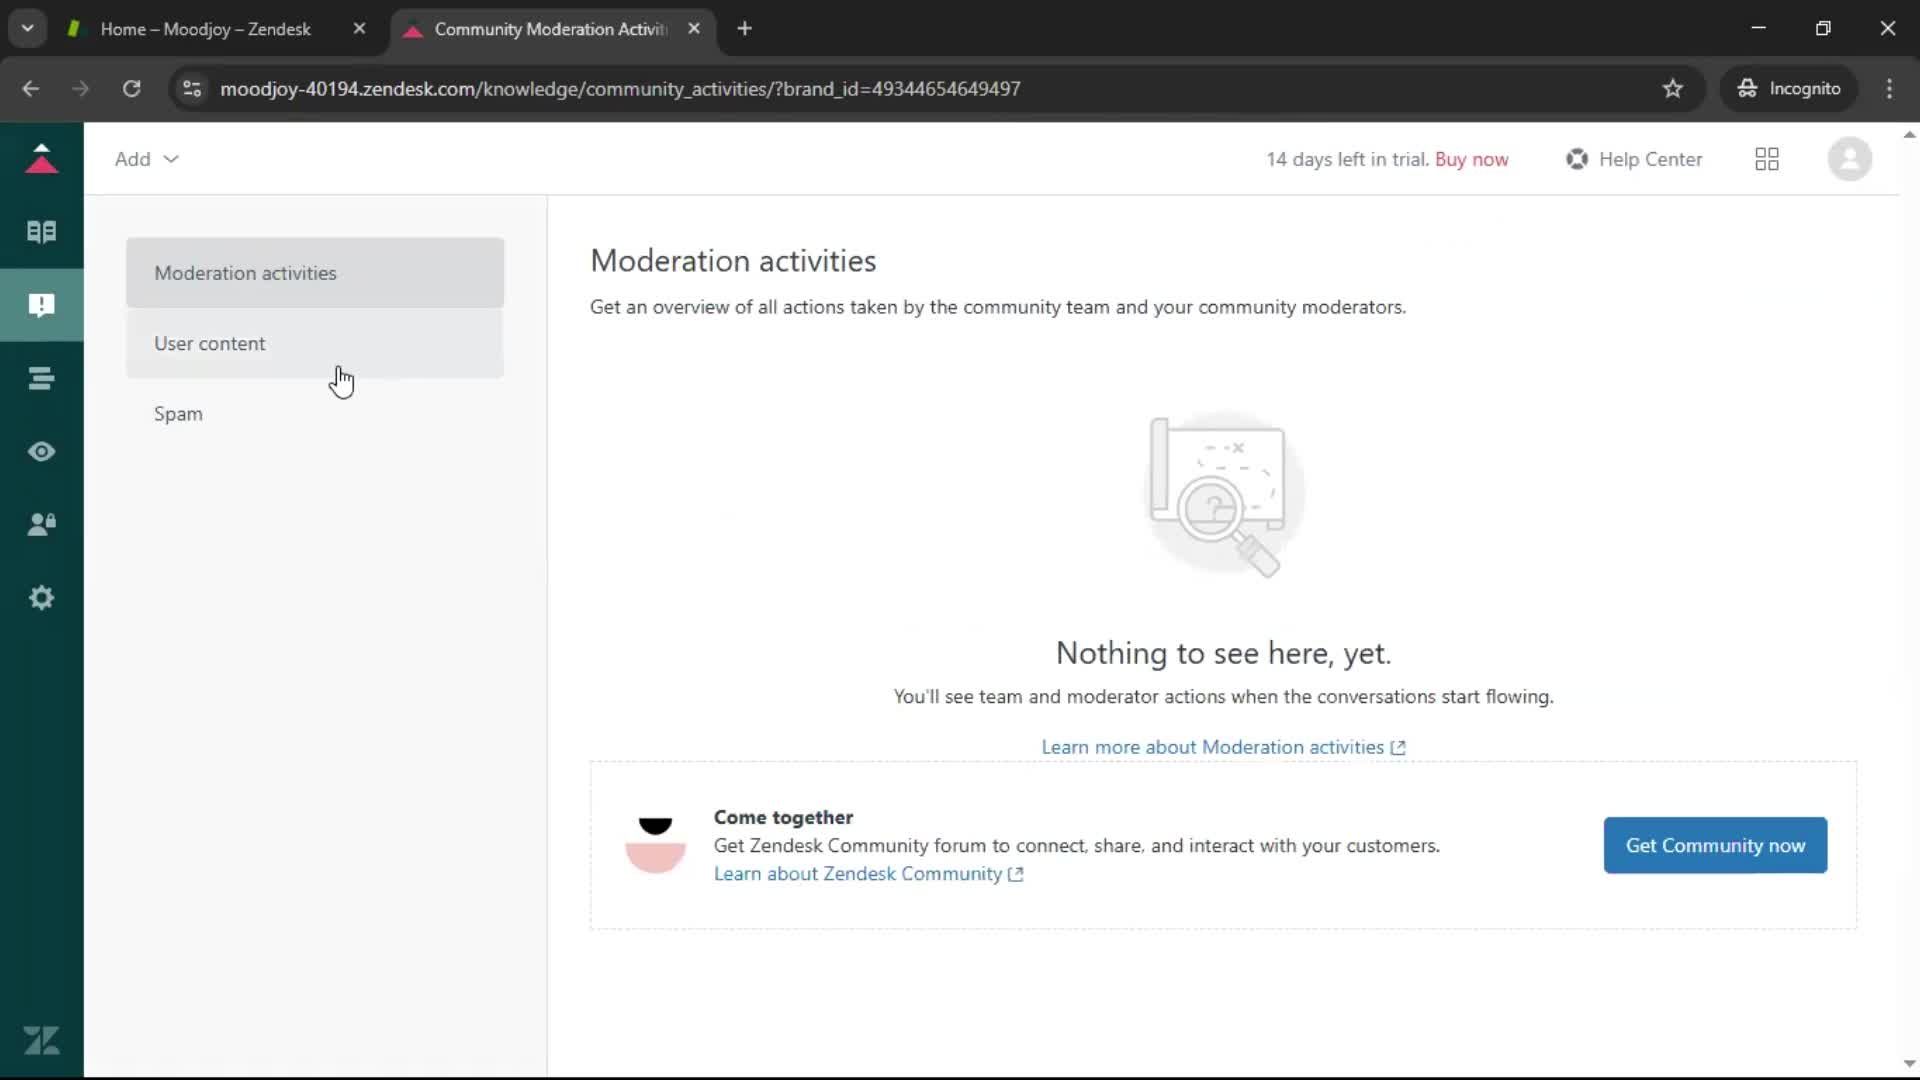Open Learn about Zendesk Community link
The image size is (1920, 1080).
pos(868,874)
